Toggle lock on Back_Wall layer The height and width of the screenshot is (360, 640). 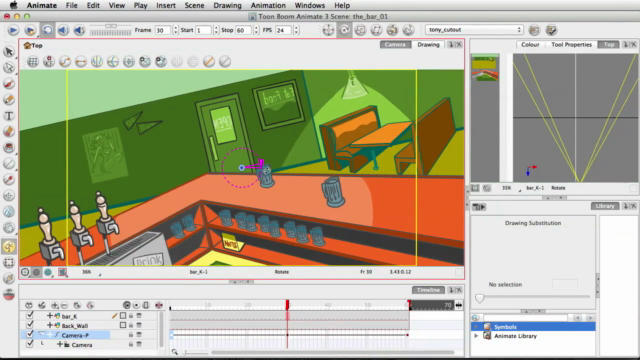coord(131,325)
